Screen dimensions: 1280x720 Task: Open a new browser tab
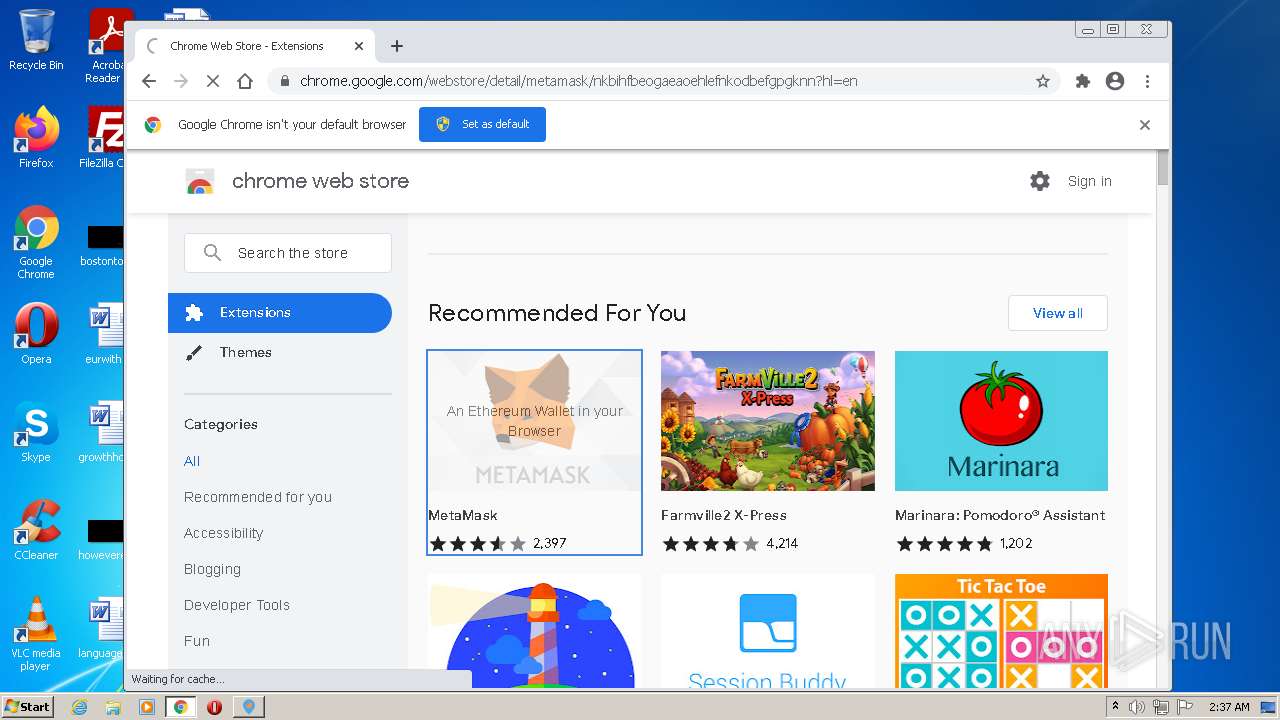coord(397,46)
